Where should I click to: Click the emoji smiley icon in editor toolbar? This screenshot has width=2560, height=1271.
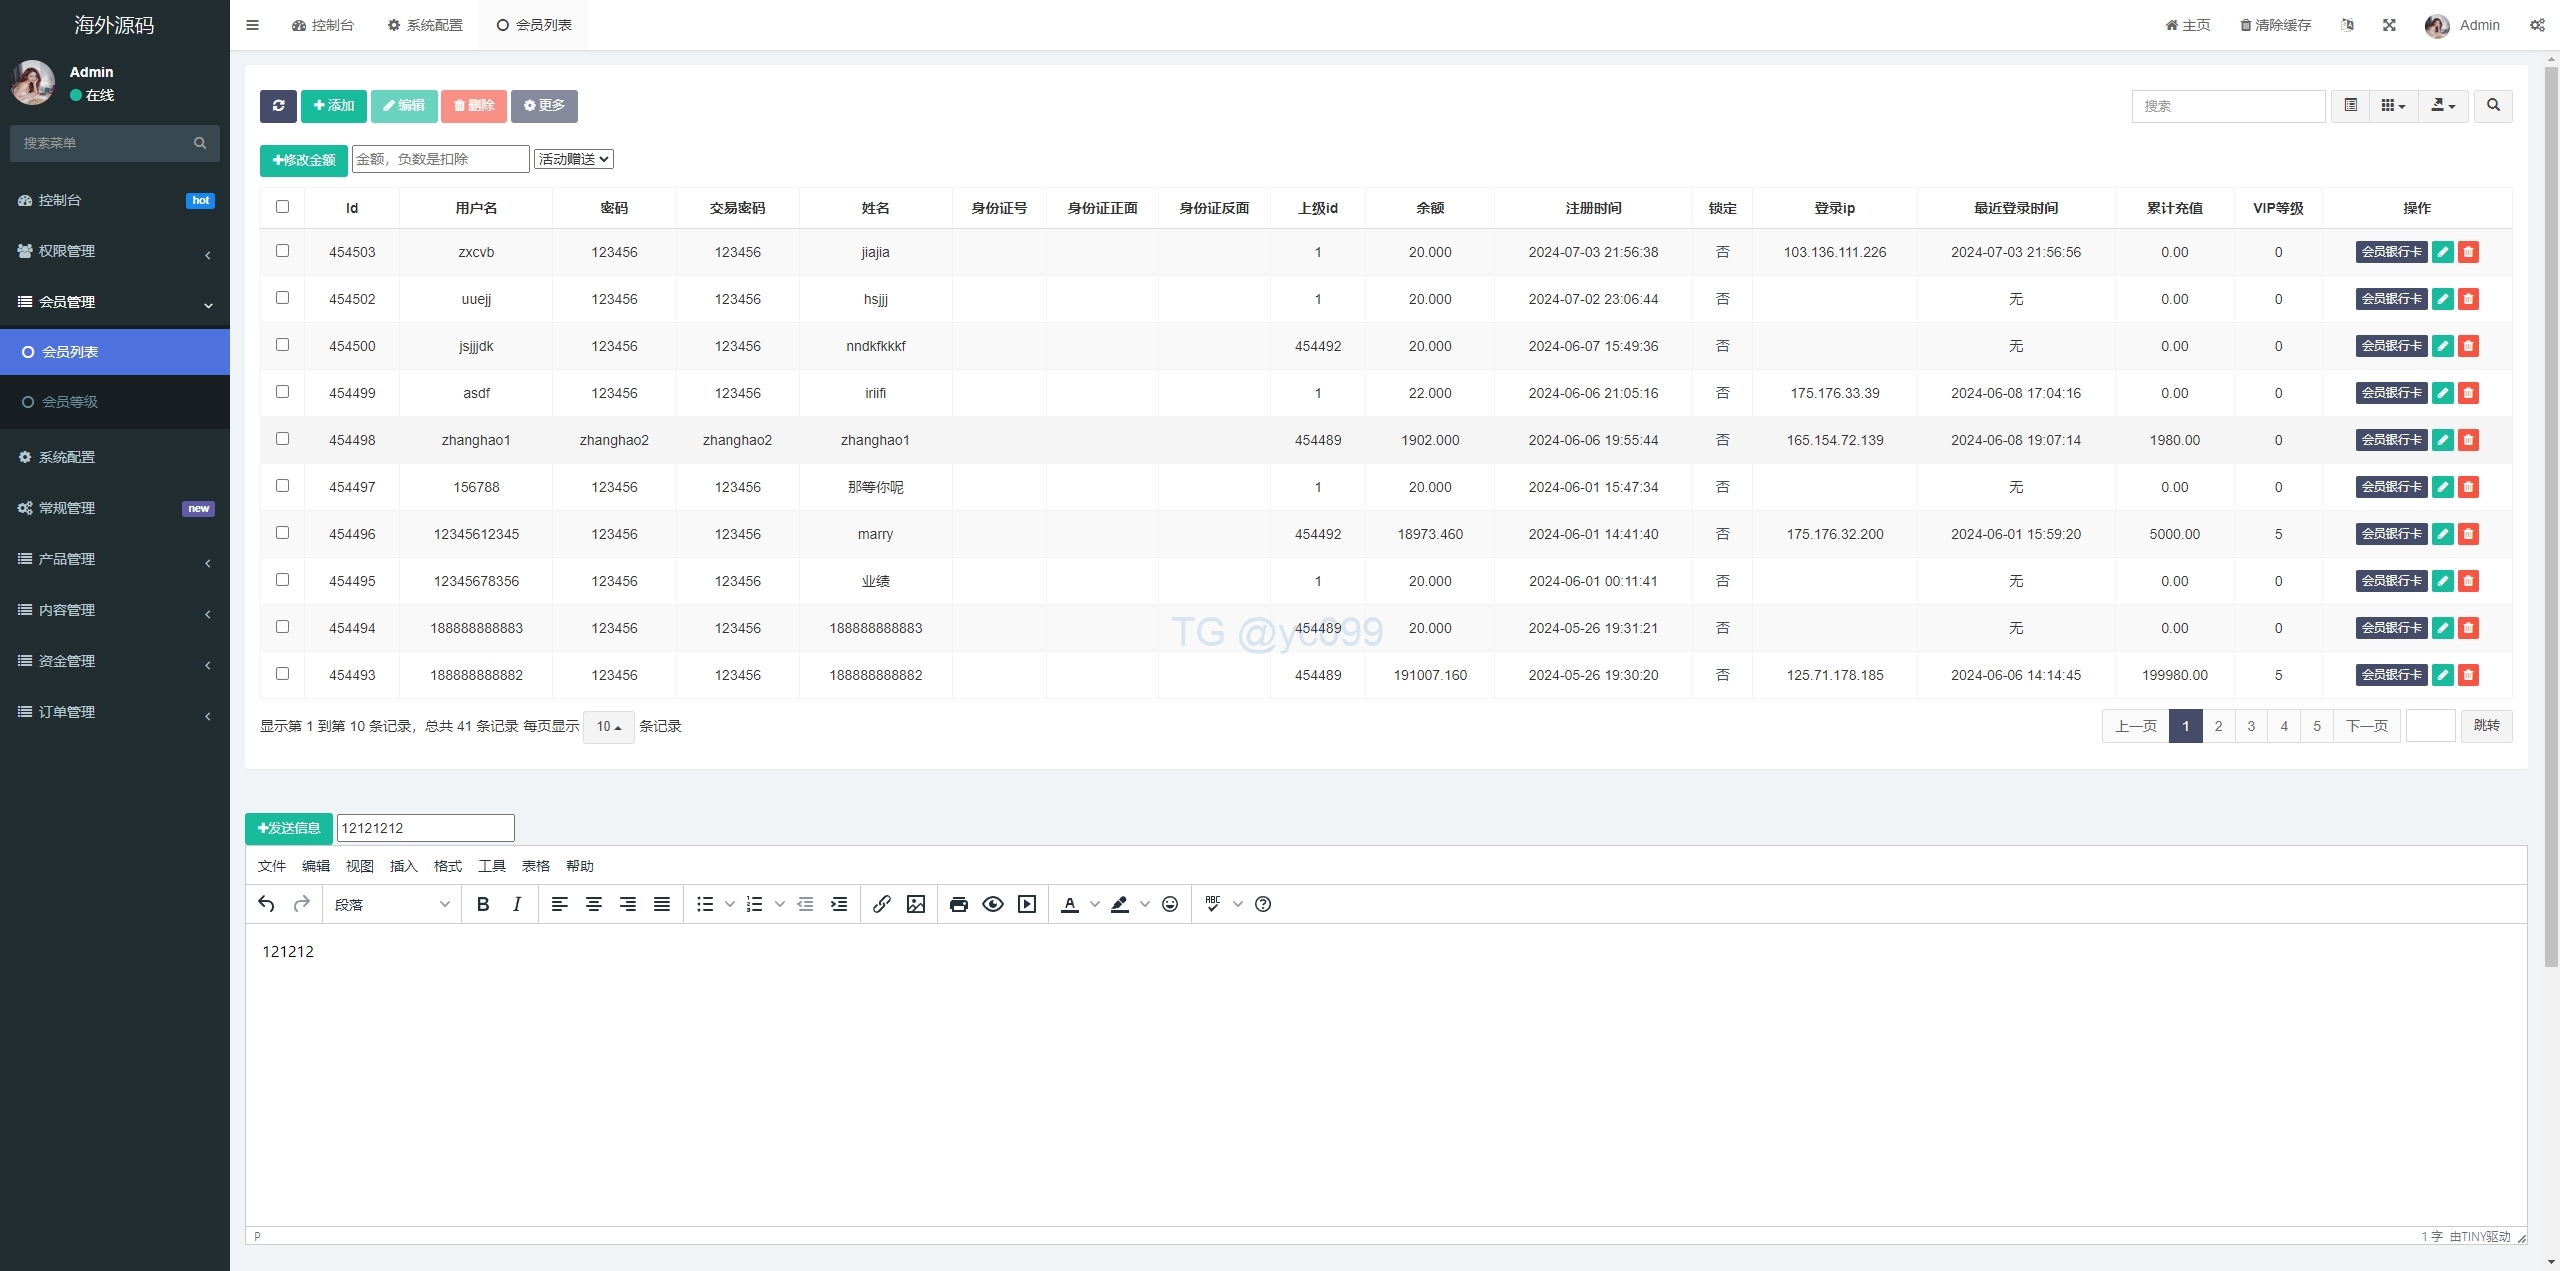click(x=1170, y=904)
